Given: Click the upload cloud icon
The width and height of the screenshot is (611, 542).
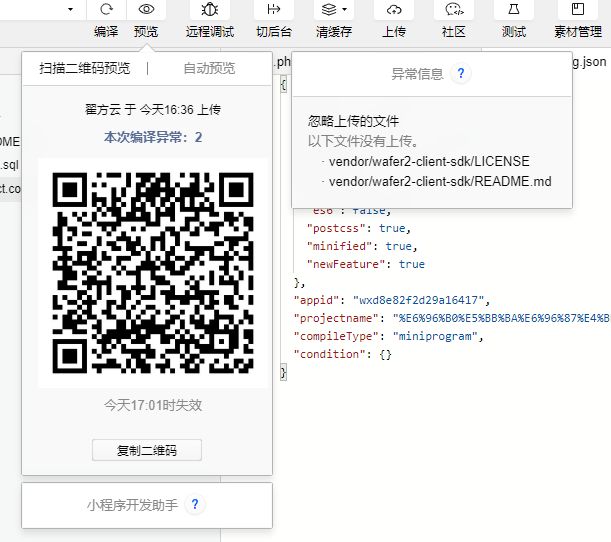Looking at the screenshot, I should (394, 9).
